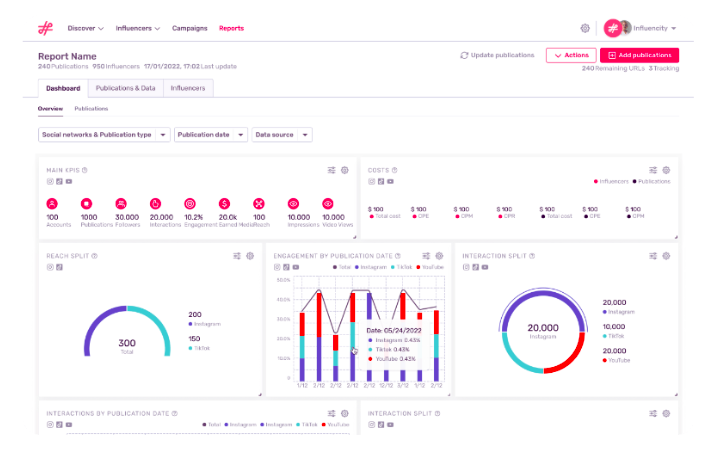
Task: Click Update publications link
Action: [x=499, y=55]
